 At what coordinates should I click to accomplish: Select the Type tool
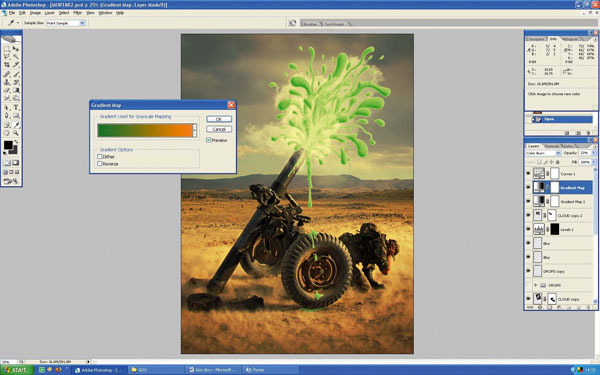coord(16,108)
